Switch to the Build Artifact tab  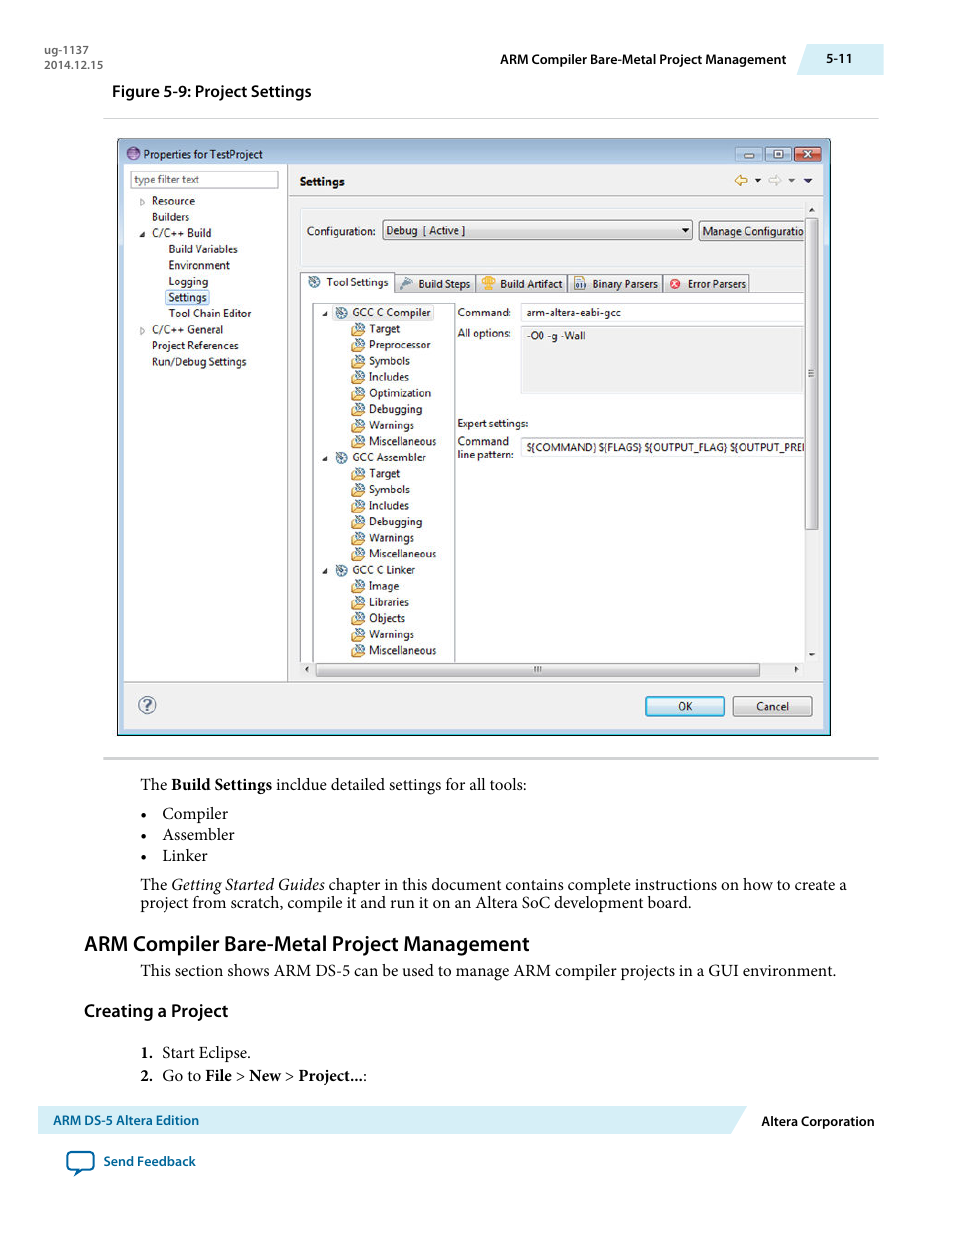(522, 284)
